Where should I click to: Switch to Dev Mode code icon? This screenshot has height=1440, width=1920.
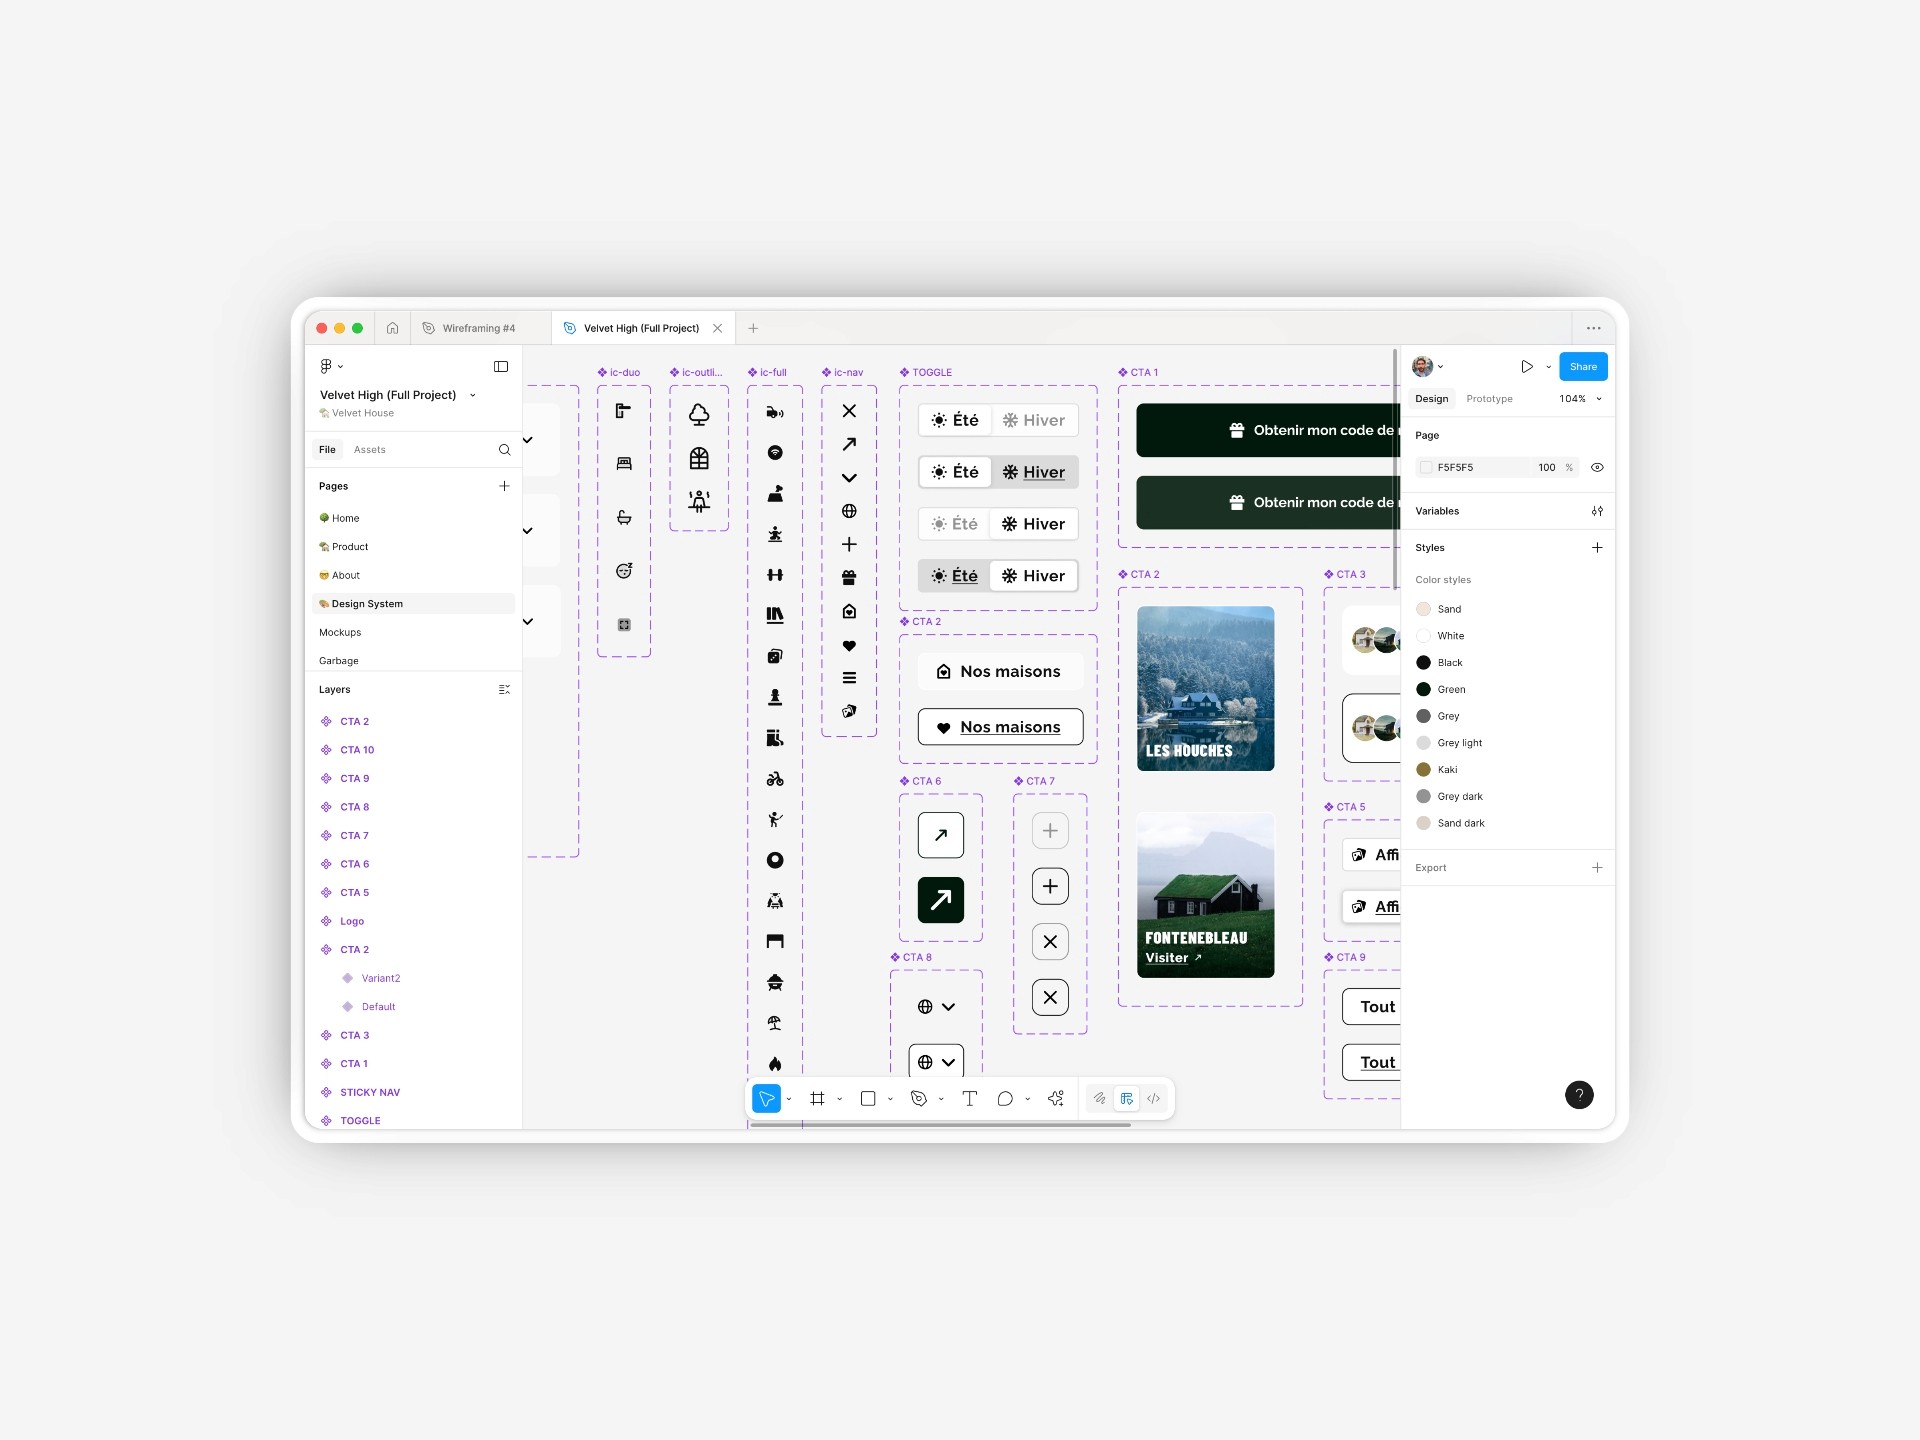(x=1153, y=1098)
